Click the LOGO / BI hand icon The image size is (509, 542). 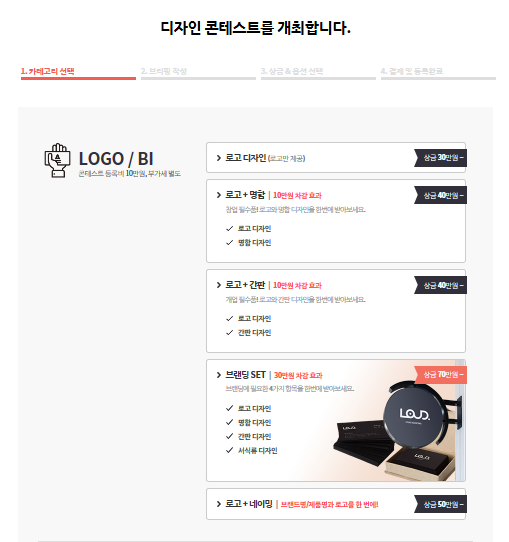57,160
